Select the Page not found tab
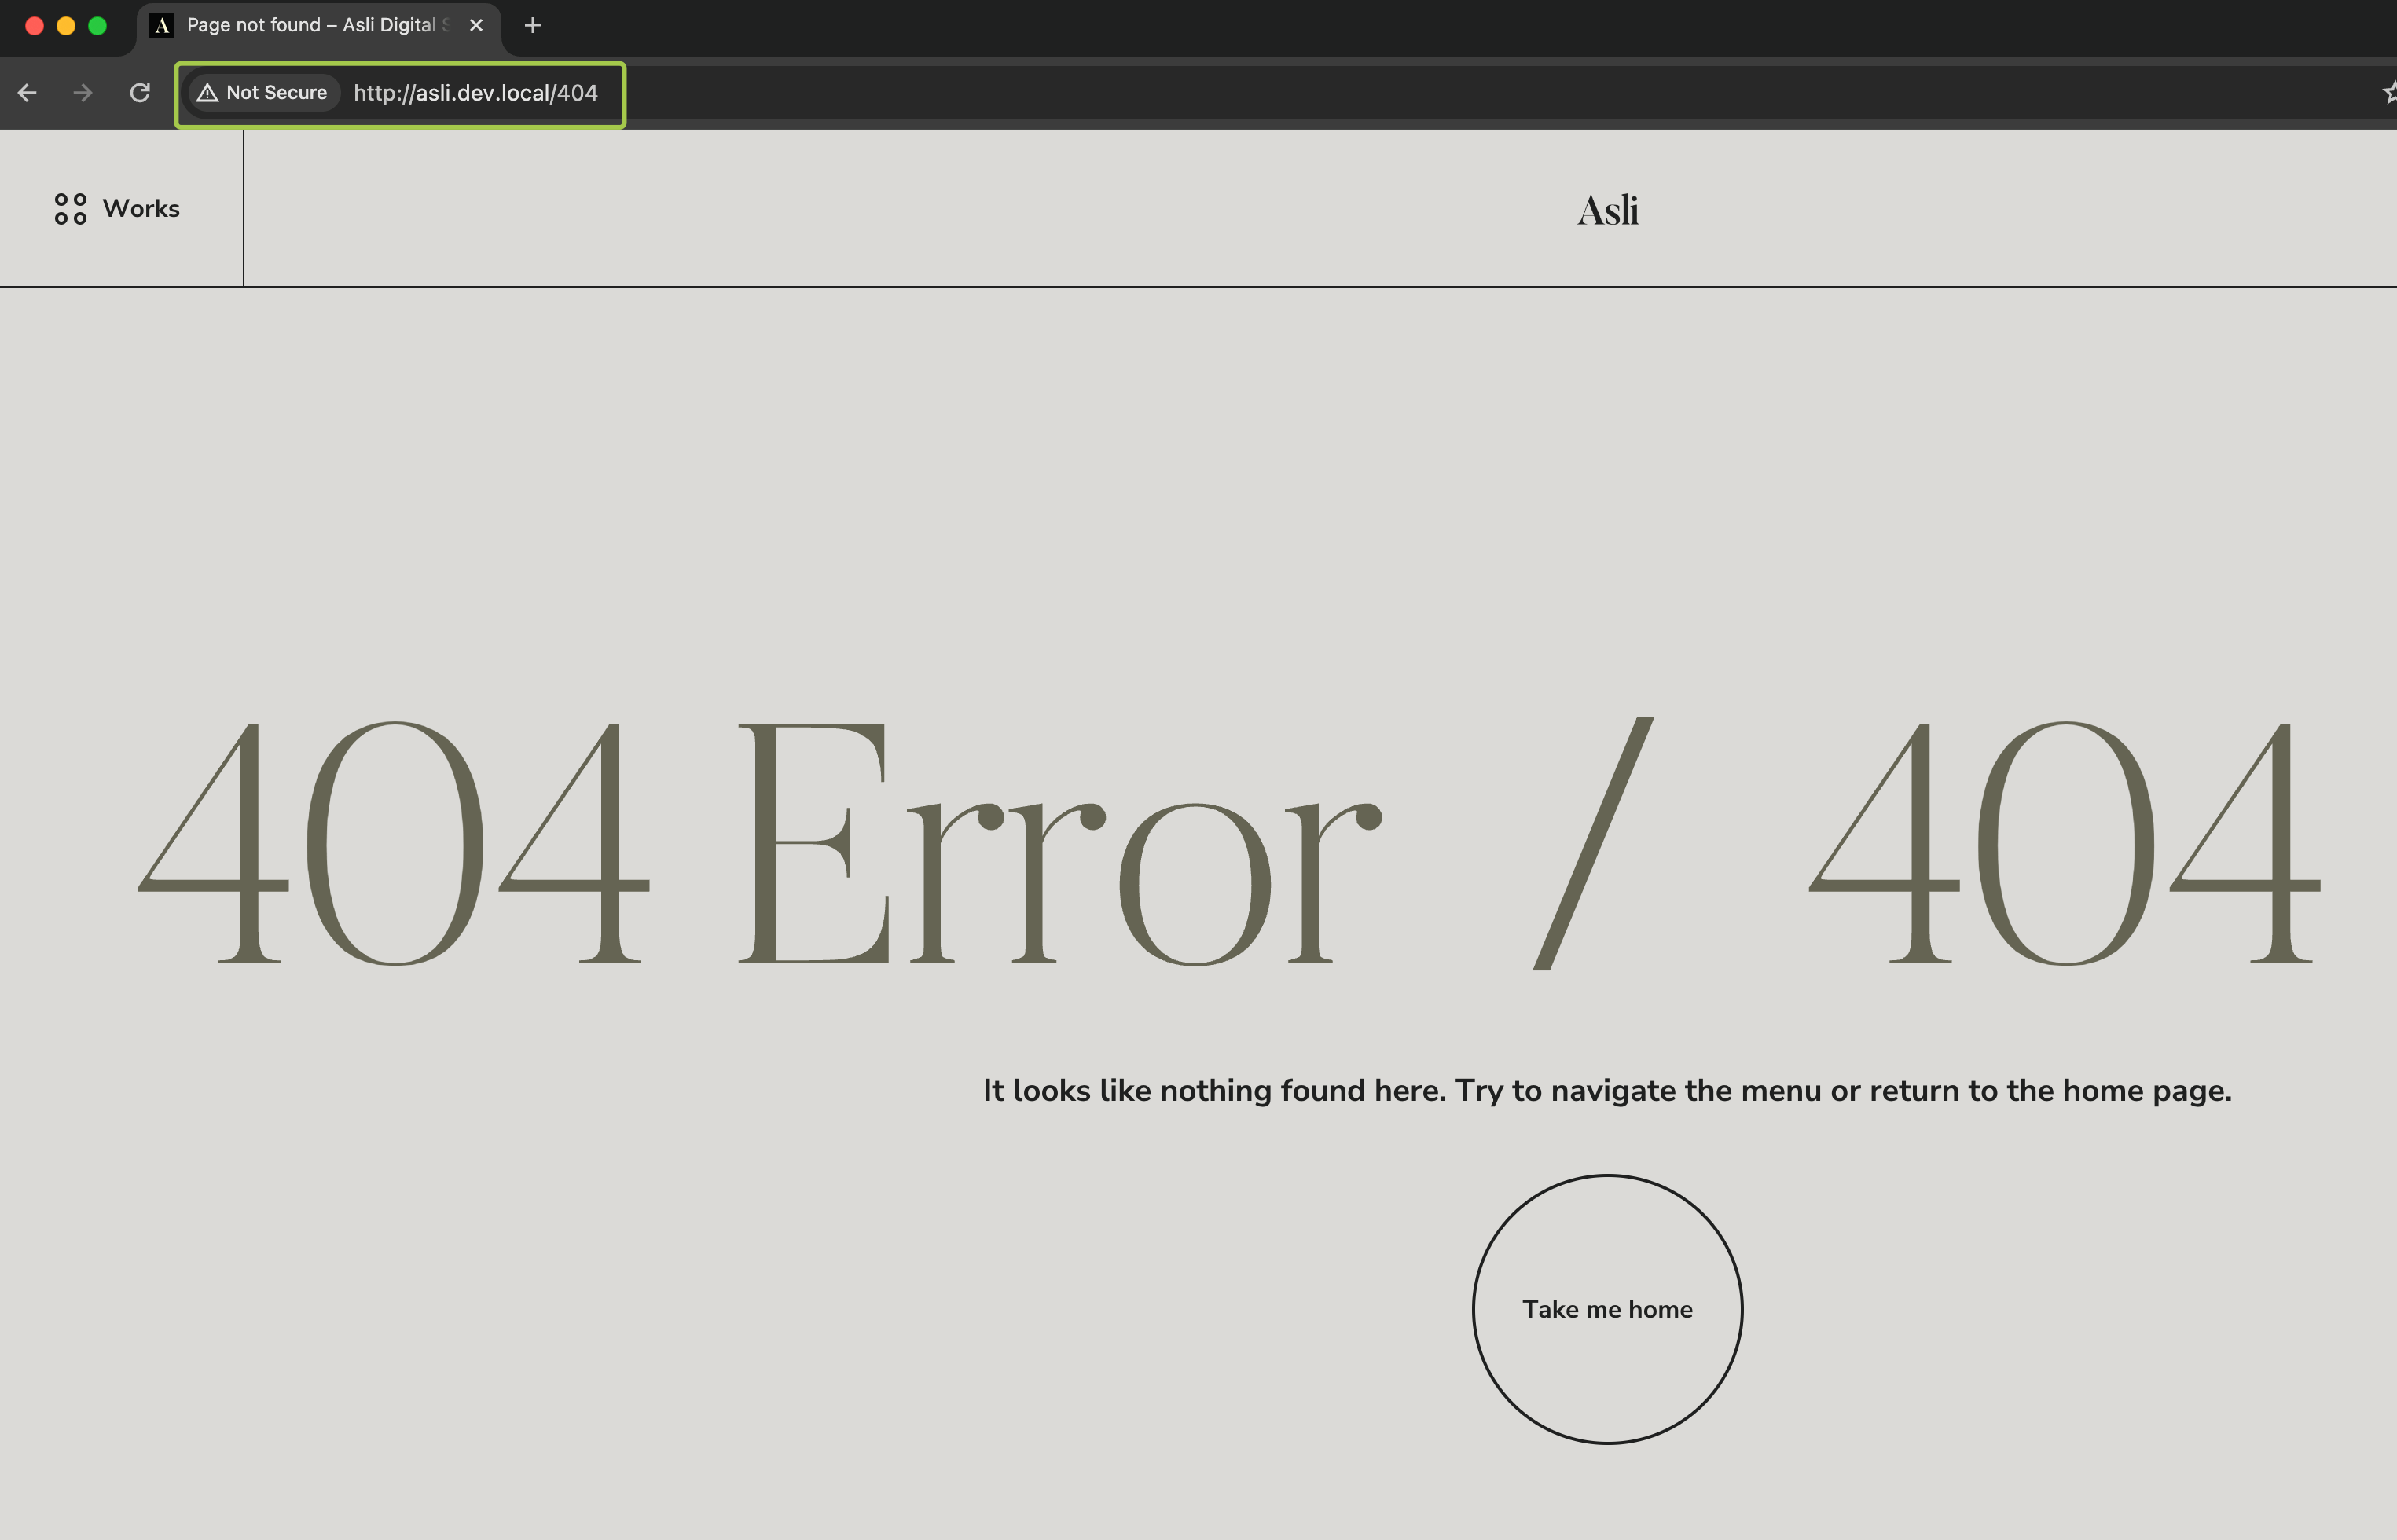The width and height of the screenshot is (2397, 1540). click(310, 26)
